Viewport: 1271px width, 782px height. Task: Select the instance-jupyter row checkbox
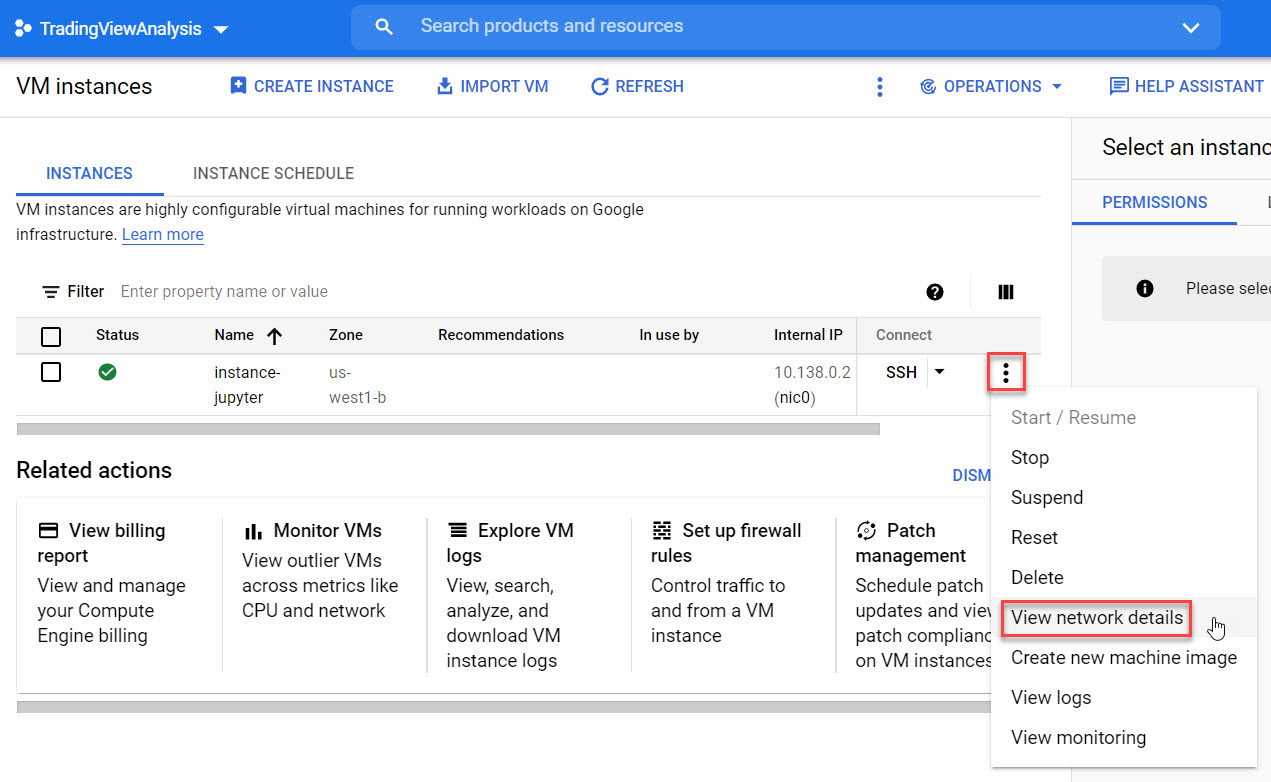51,372
